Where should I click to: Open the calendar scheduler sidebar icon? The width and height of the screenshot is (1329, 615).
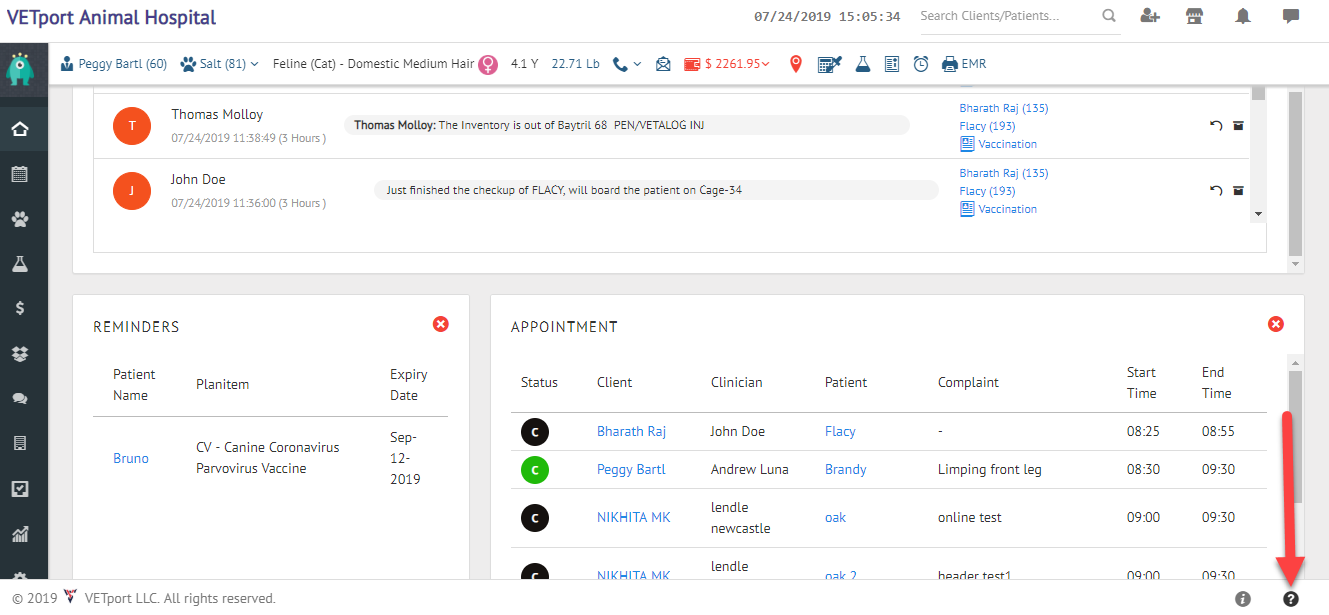tap(20, 174)
